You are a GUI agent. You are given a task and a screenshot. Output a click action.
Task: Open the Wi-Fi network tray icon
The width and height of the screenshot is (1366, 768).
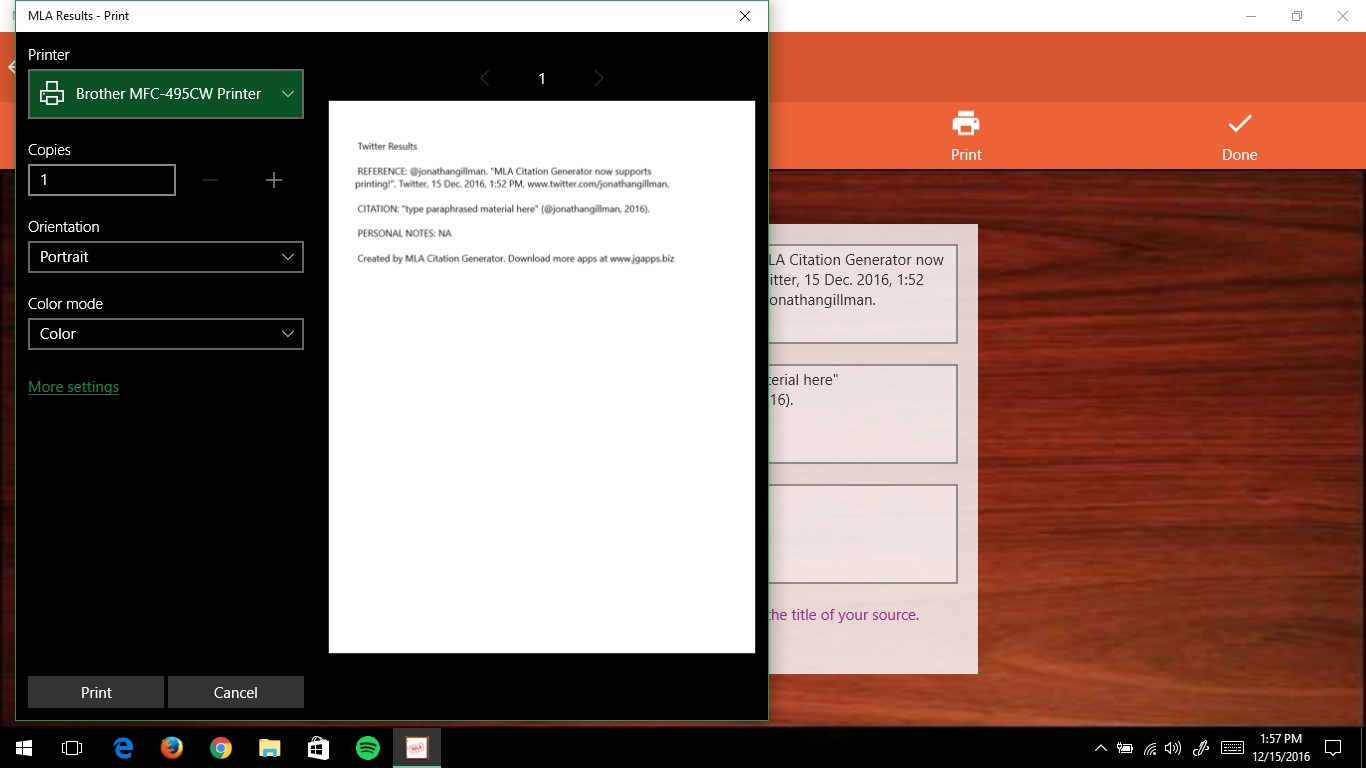pos(1150,748)
